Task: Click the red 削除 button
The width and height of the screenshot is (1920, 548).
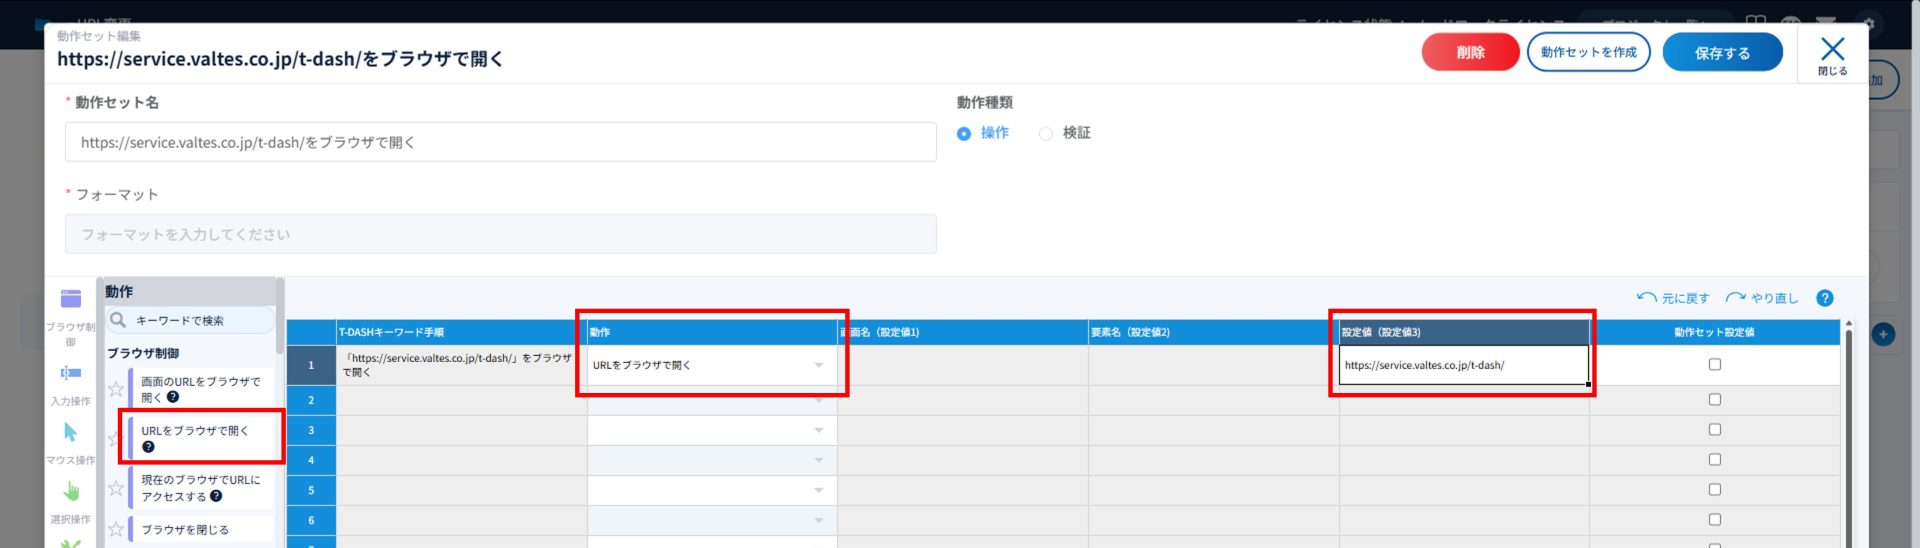Action: pyautogui.click(x=1469, y=52)
